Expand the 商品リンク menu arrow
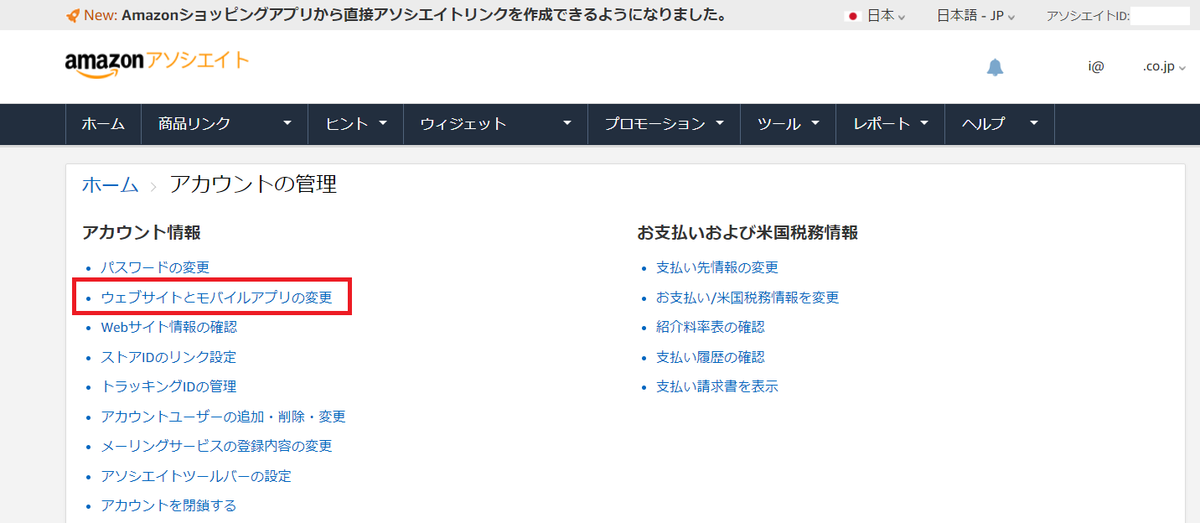Image resolution: width=1200 pixels, height=523 pixels. pyautogui.click(x=288, y=124)
